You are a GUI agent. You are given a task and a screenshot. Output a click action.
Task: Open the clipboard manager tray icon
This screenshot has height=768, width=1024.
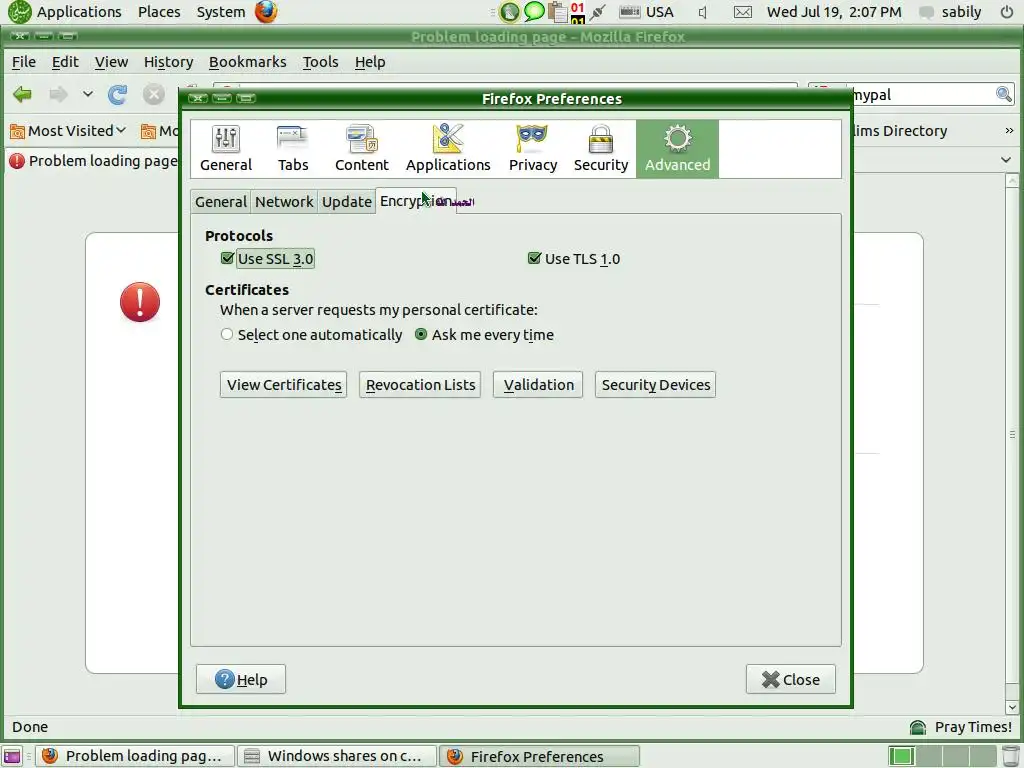coord(557,12)
